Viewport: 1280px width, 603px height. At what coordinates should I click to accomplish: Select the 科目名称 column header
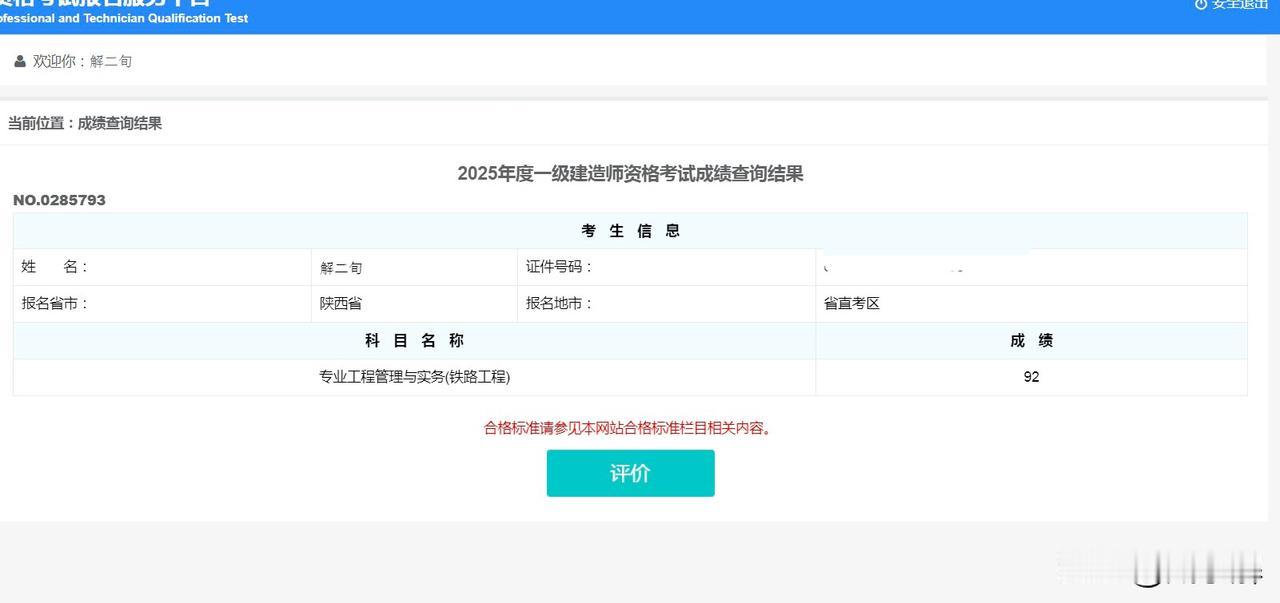pos(412,340)
